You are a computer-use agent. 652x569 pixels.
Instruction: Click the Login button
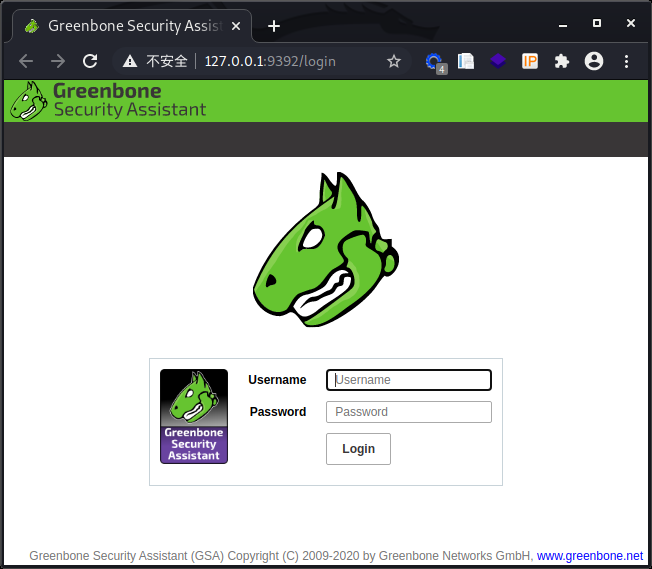pyautogui.click(x=358, y=449)
